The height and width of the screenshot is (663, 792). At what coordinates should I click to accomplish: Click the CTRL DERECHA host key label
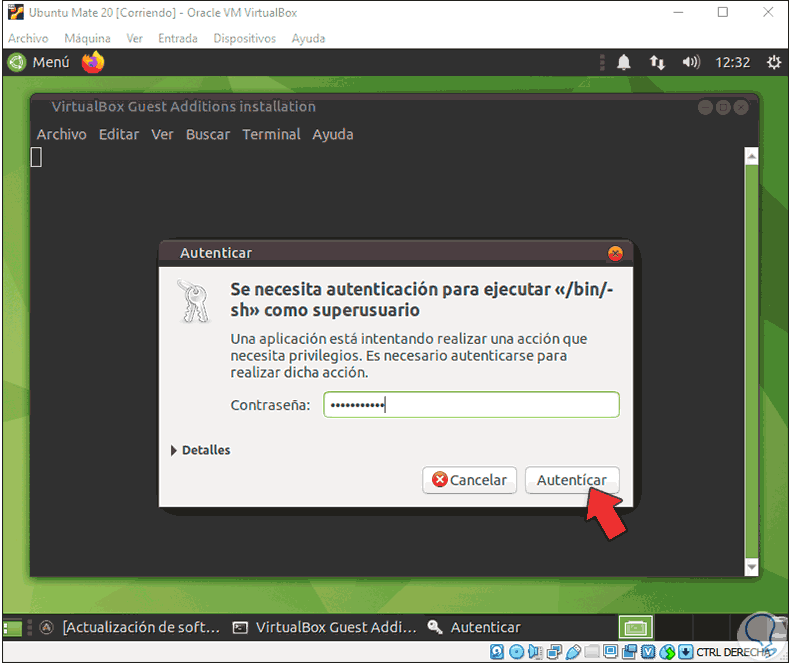pyautogui.click(x=732, y=652)
